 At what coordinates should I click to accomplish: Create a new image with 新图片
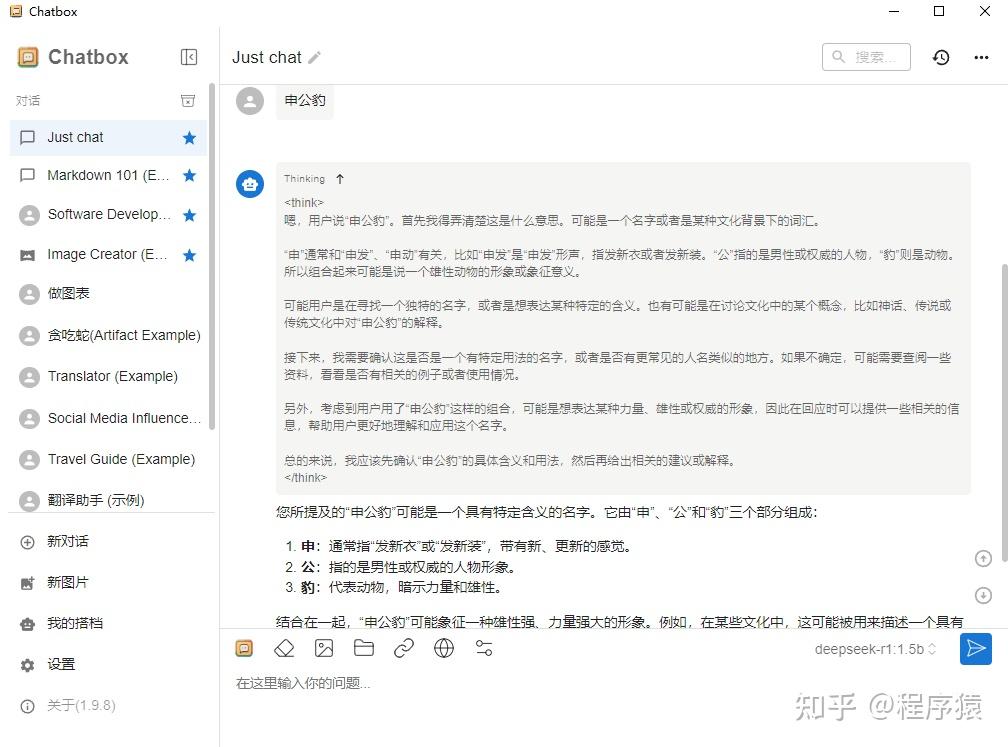click(x=108, y=583)
